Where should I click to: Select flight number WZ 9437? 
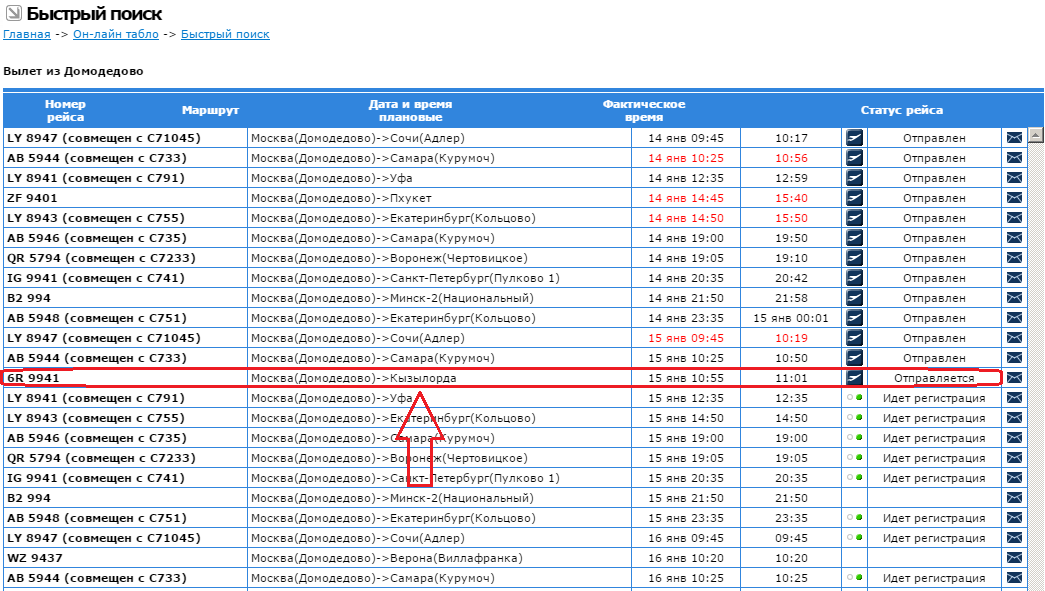(x=35, y=558)
